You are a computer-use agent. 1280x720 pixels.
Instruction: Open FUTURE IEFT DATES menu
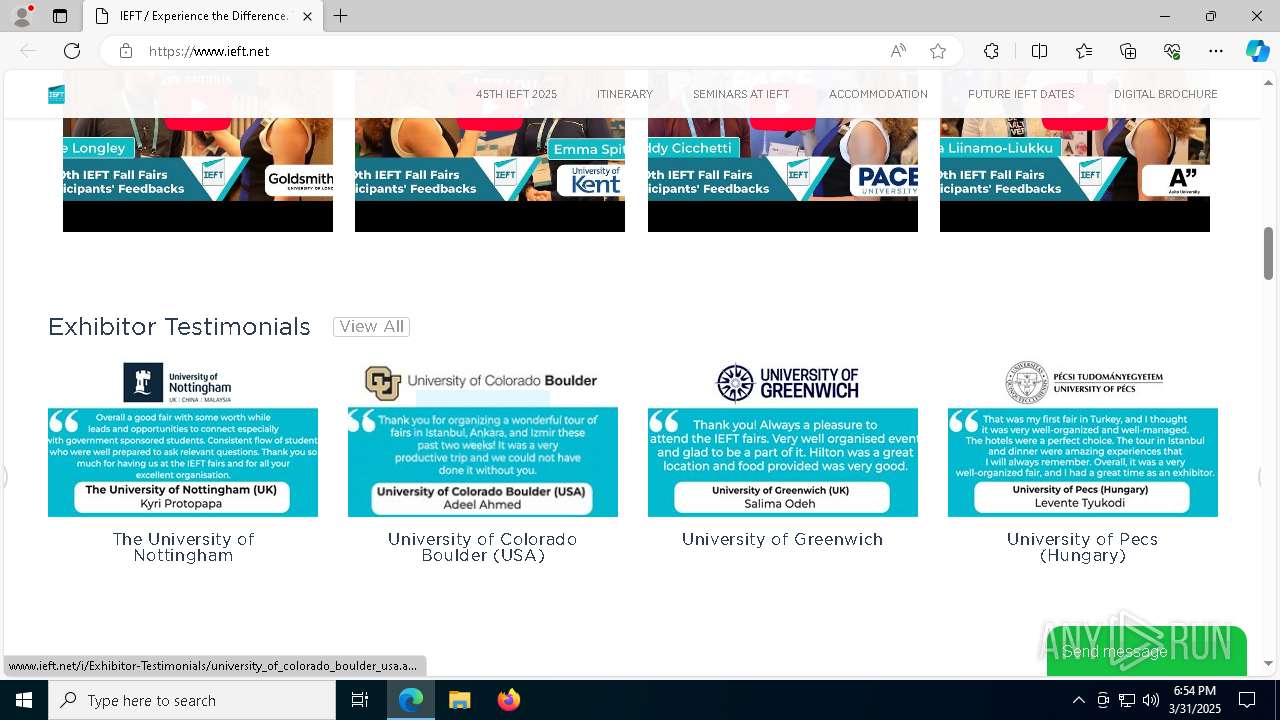click(1021, 94)
